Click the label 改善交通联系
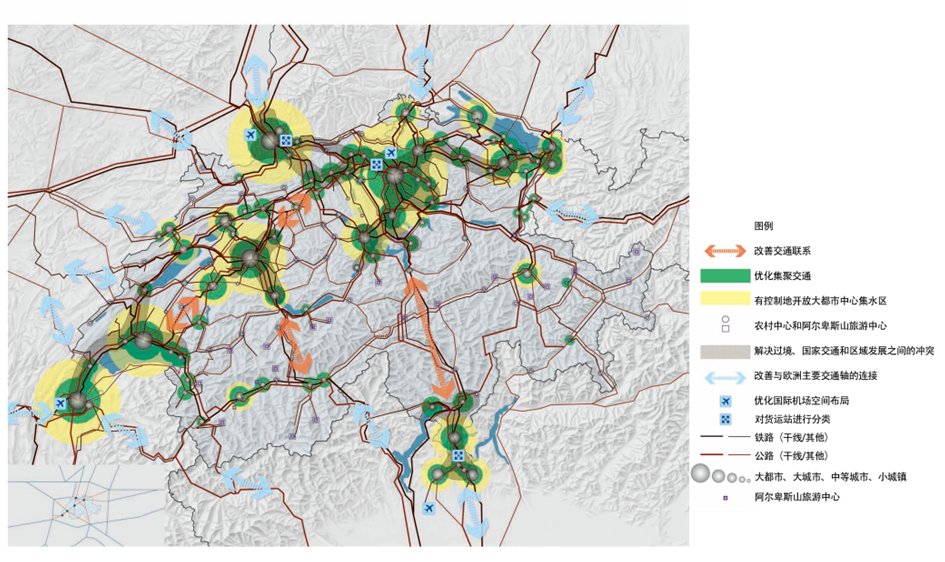The width and height of the screenshot is (945, 562). (x=782, y=251)
